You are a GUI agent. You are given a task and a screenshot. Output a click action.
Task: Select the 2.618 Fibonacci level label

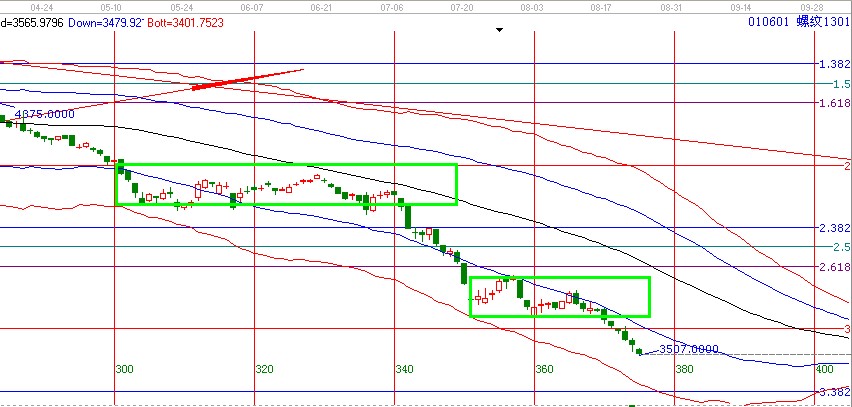[833, 268]
